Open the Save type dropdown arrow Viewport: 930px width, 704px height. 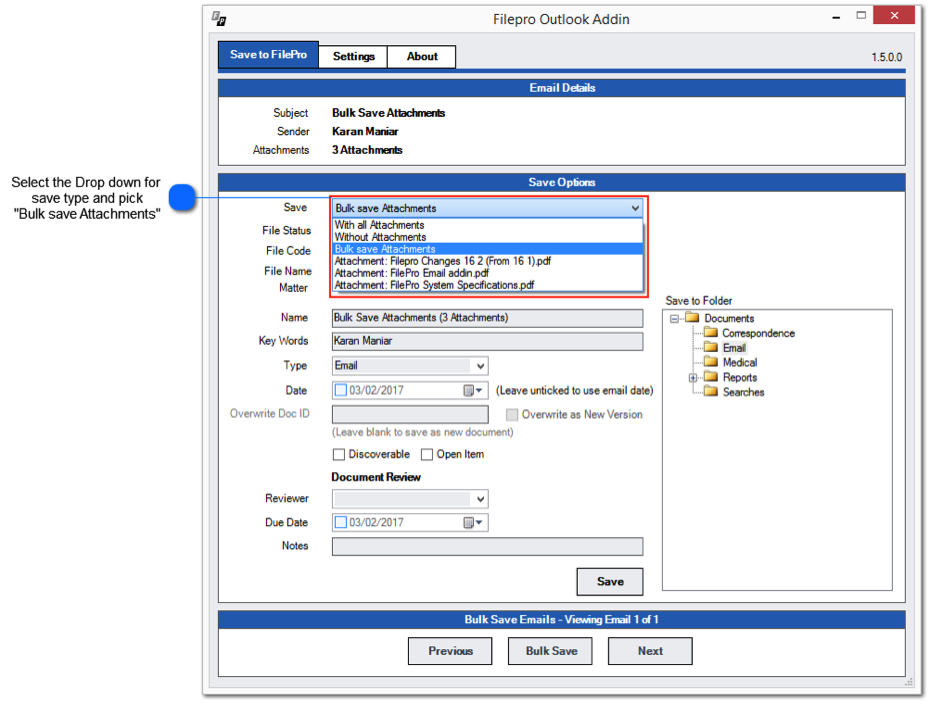pyautogui.click(x=635, y=208)
